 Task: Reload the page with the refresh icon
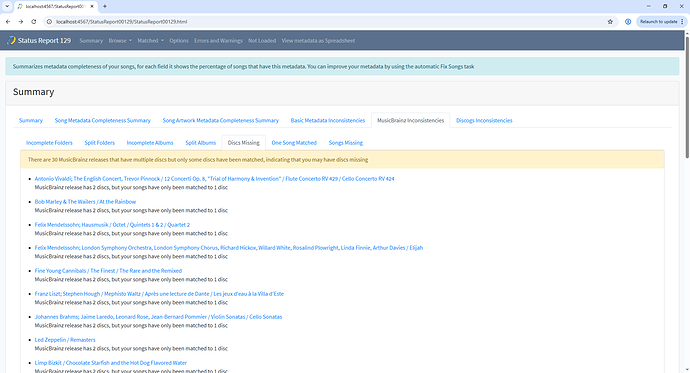pyautogui.click(x=33, y=22)
